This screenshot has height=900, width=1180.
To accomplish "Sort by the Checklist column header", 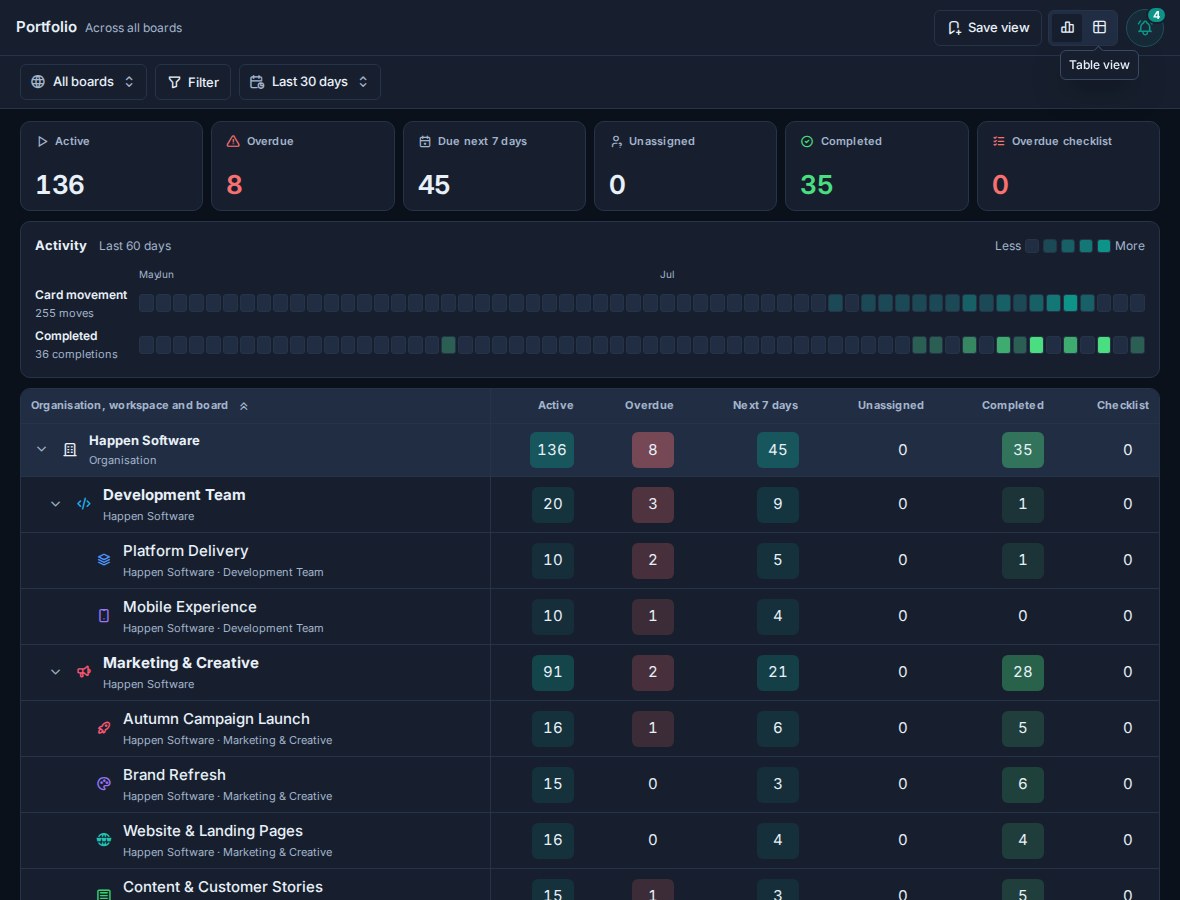I will click(x=1122, y=405).
